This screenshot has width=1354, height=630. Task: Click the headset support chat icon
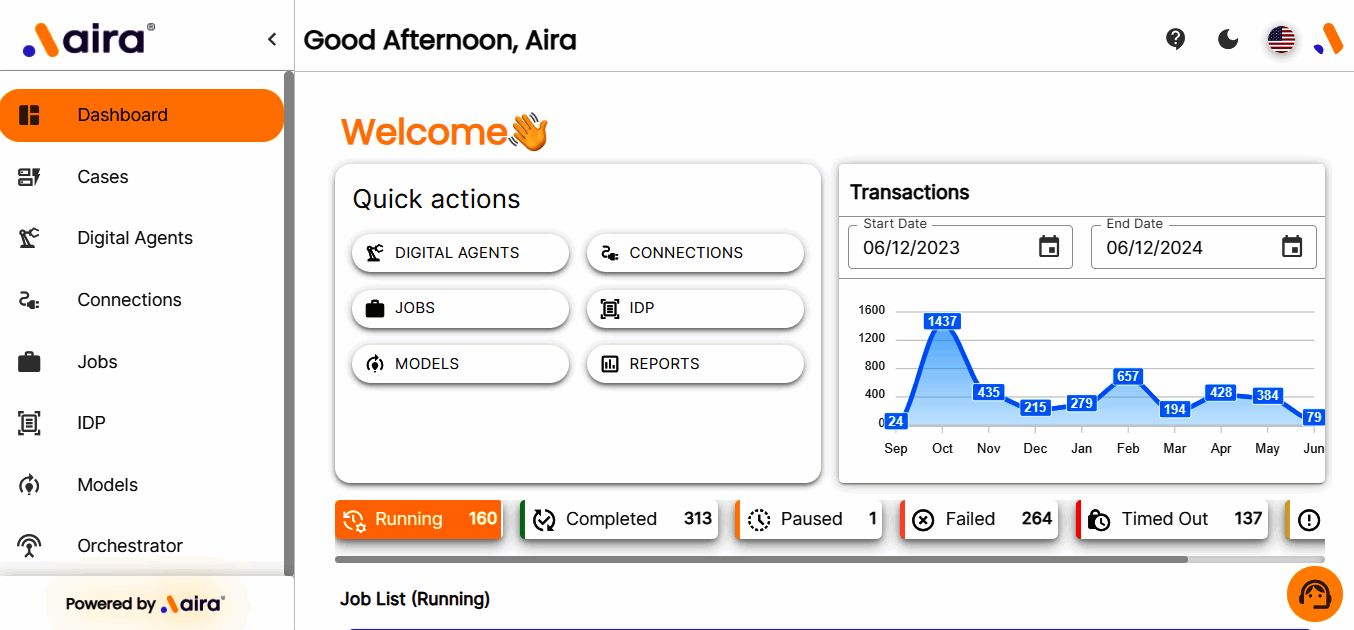pyautogui.click(x=1314, y=594)
